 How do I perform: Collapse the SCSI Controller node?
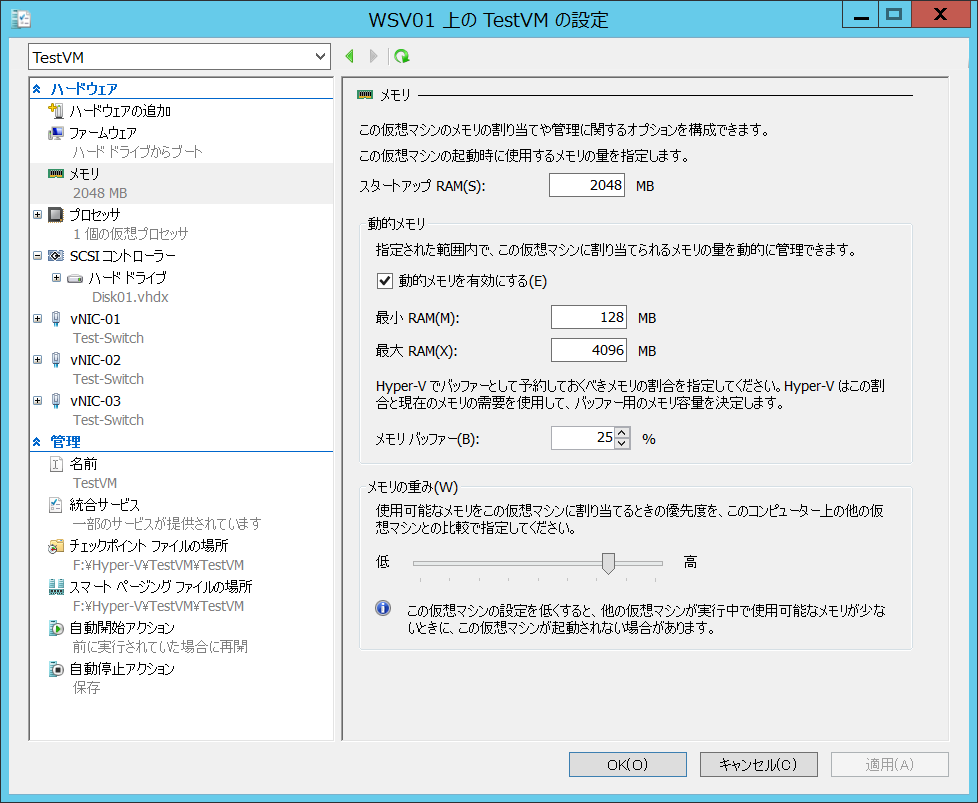[37, 256]
